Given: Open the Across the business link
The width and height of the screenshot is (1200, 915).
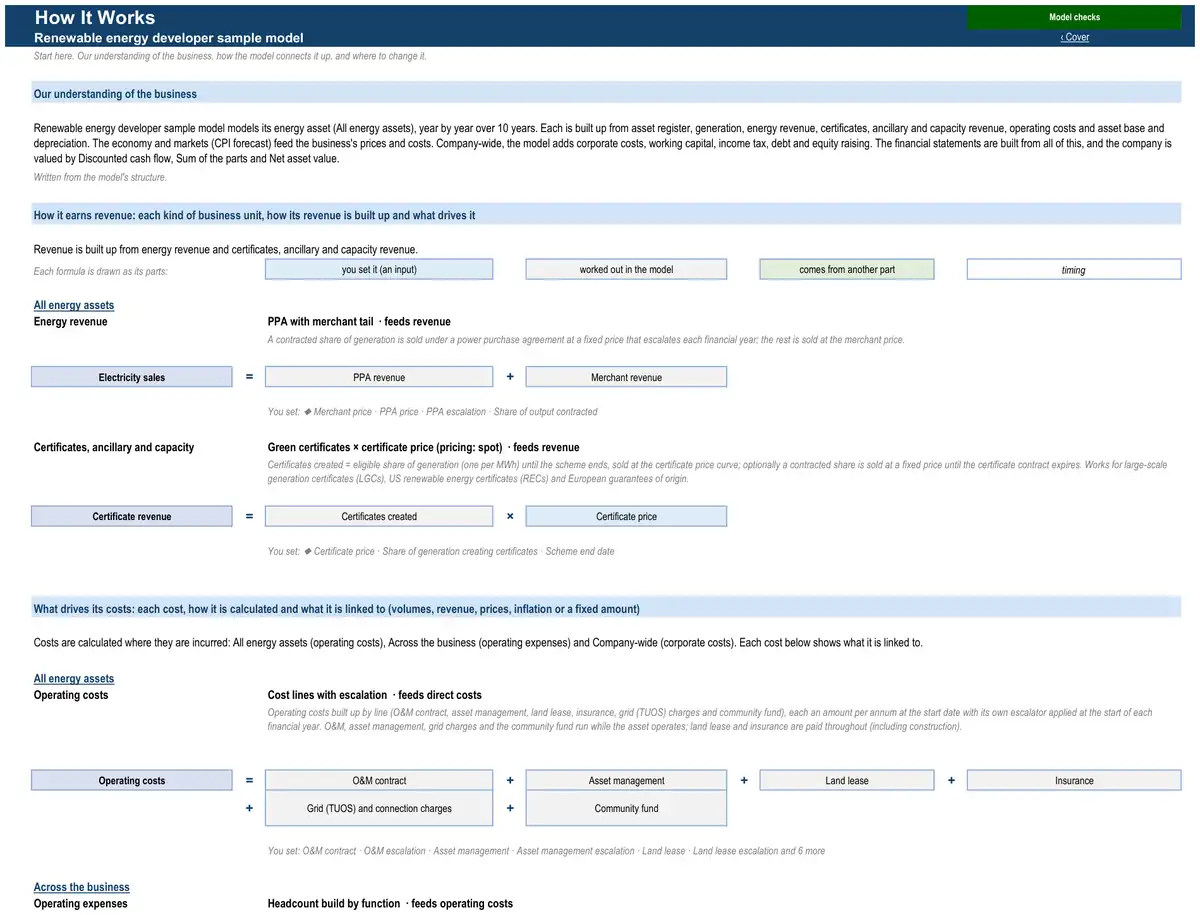Looking at the screenshot, I should (81, 887).
